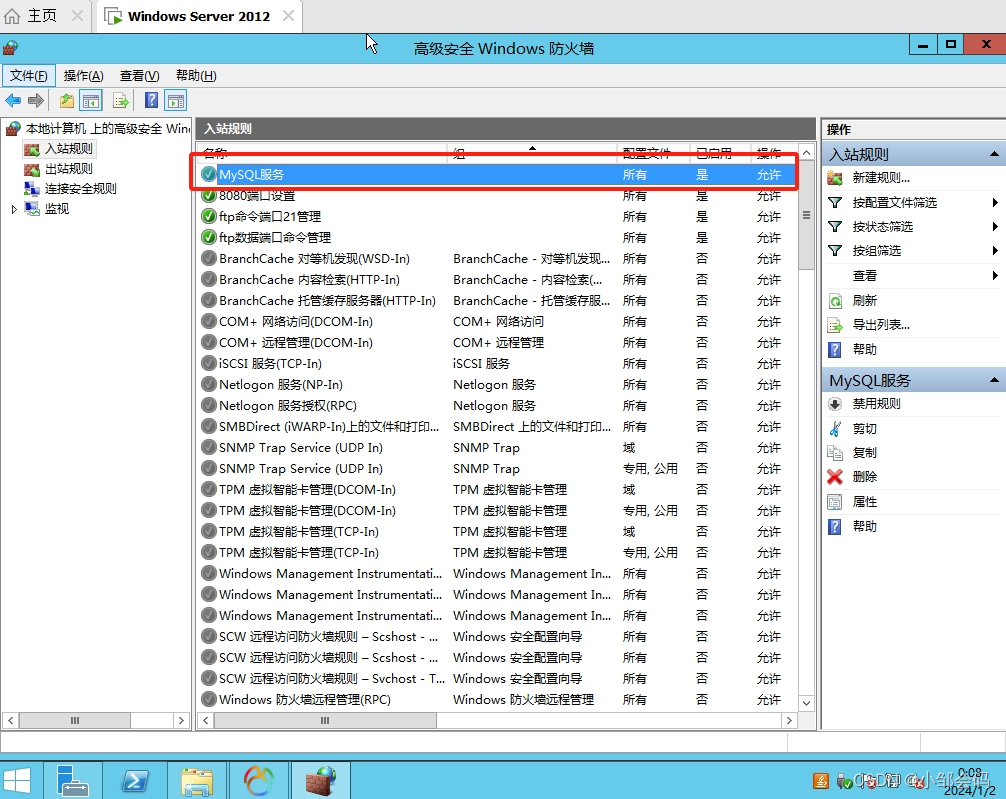The height and width of the screenshot is (799, 1006).
Task: Click the Forward arrow toolbar icon
Action: coord(36,100)
